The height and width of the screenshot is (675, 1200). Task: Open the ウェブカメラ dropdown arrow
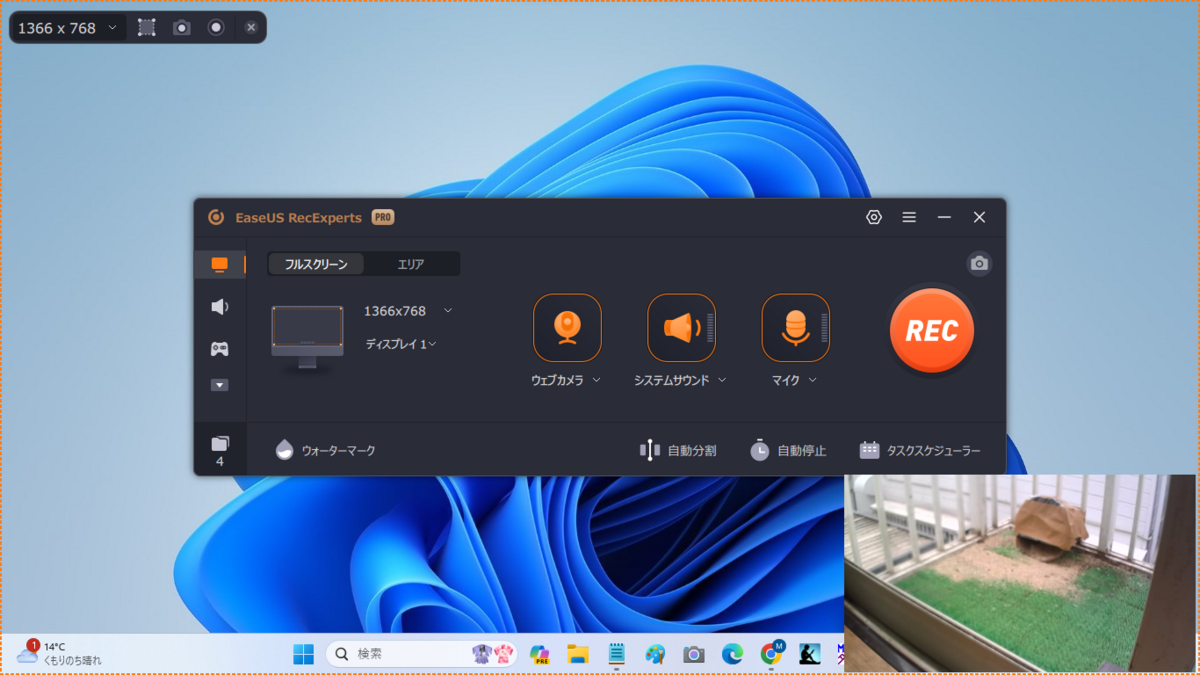click(597, 381)
